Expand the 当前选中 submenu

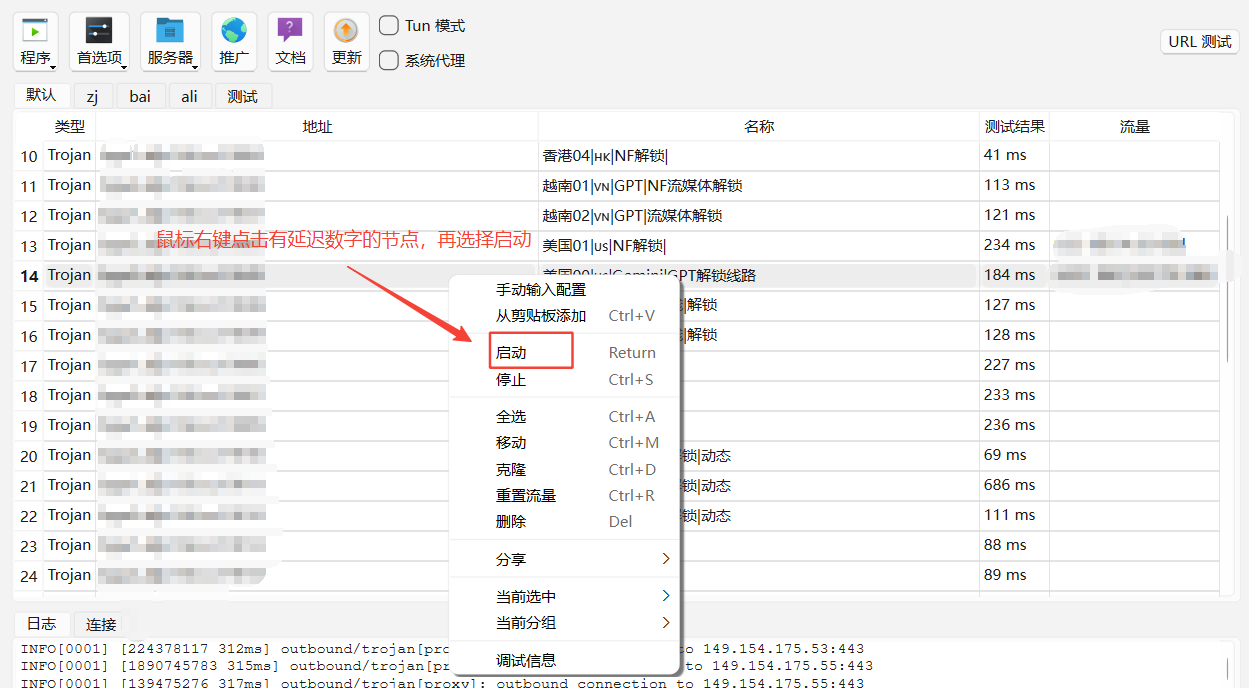coord(580,597)
